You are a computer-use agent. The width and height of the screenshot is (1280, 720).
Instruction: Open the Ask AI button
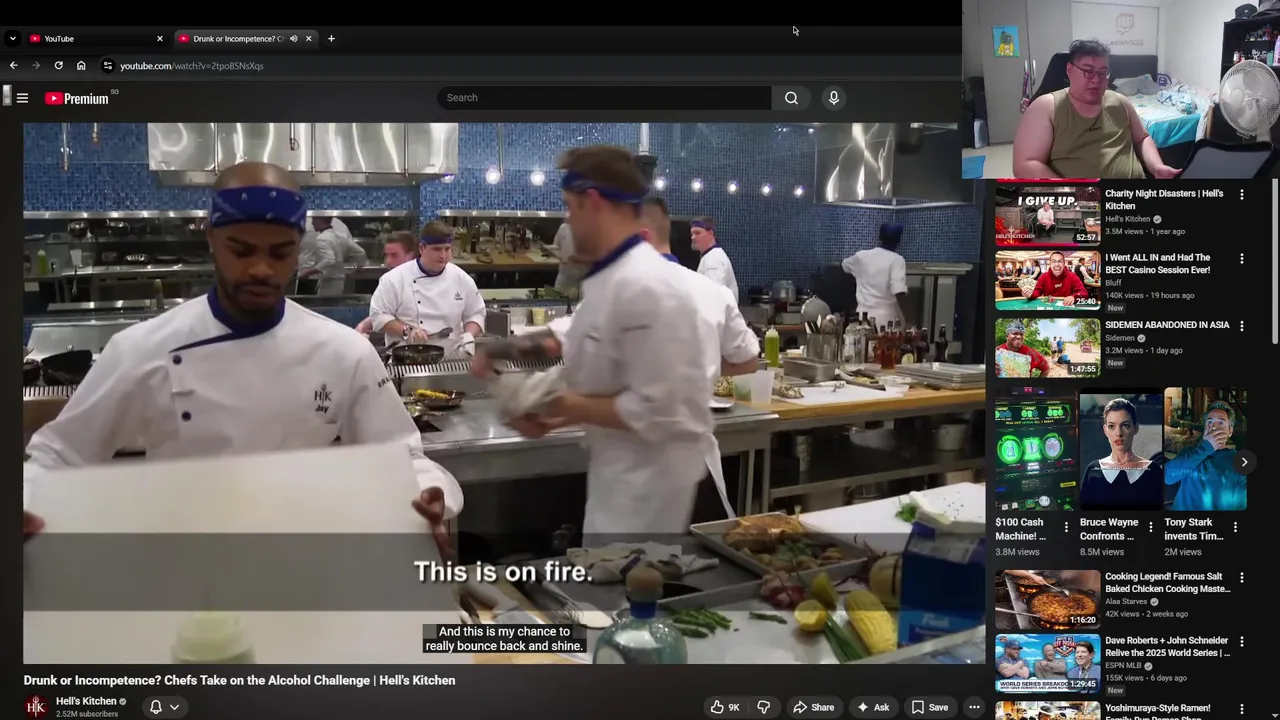pyautogui.click(x=872, y=707)
